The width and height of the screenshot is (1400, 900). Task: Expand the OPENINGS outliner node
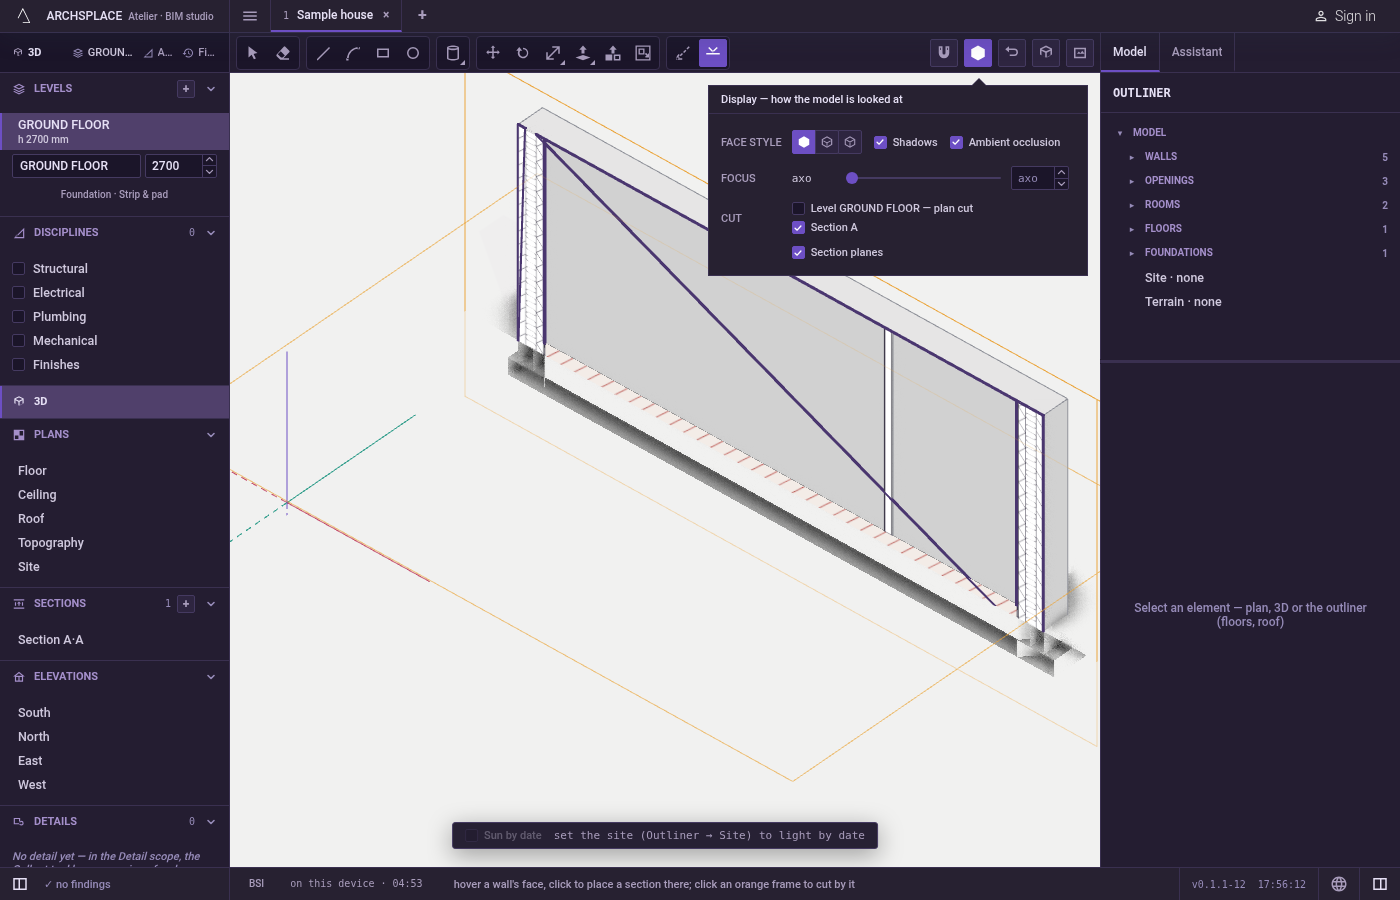1132,181
